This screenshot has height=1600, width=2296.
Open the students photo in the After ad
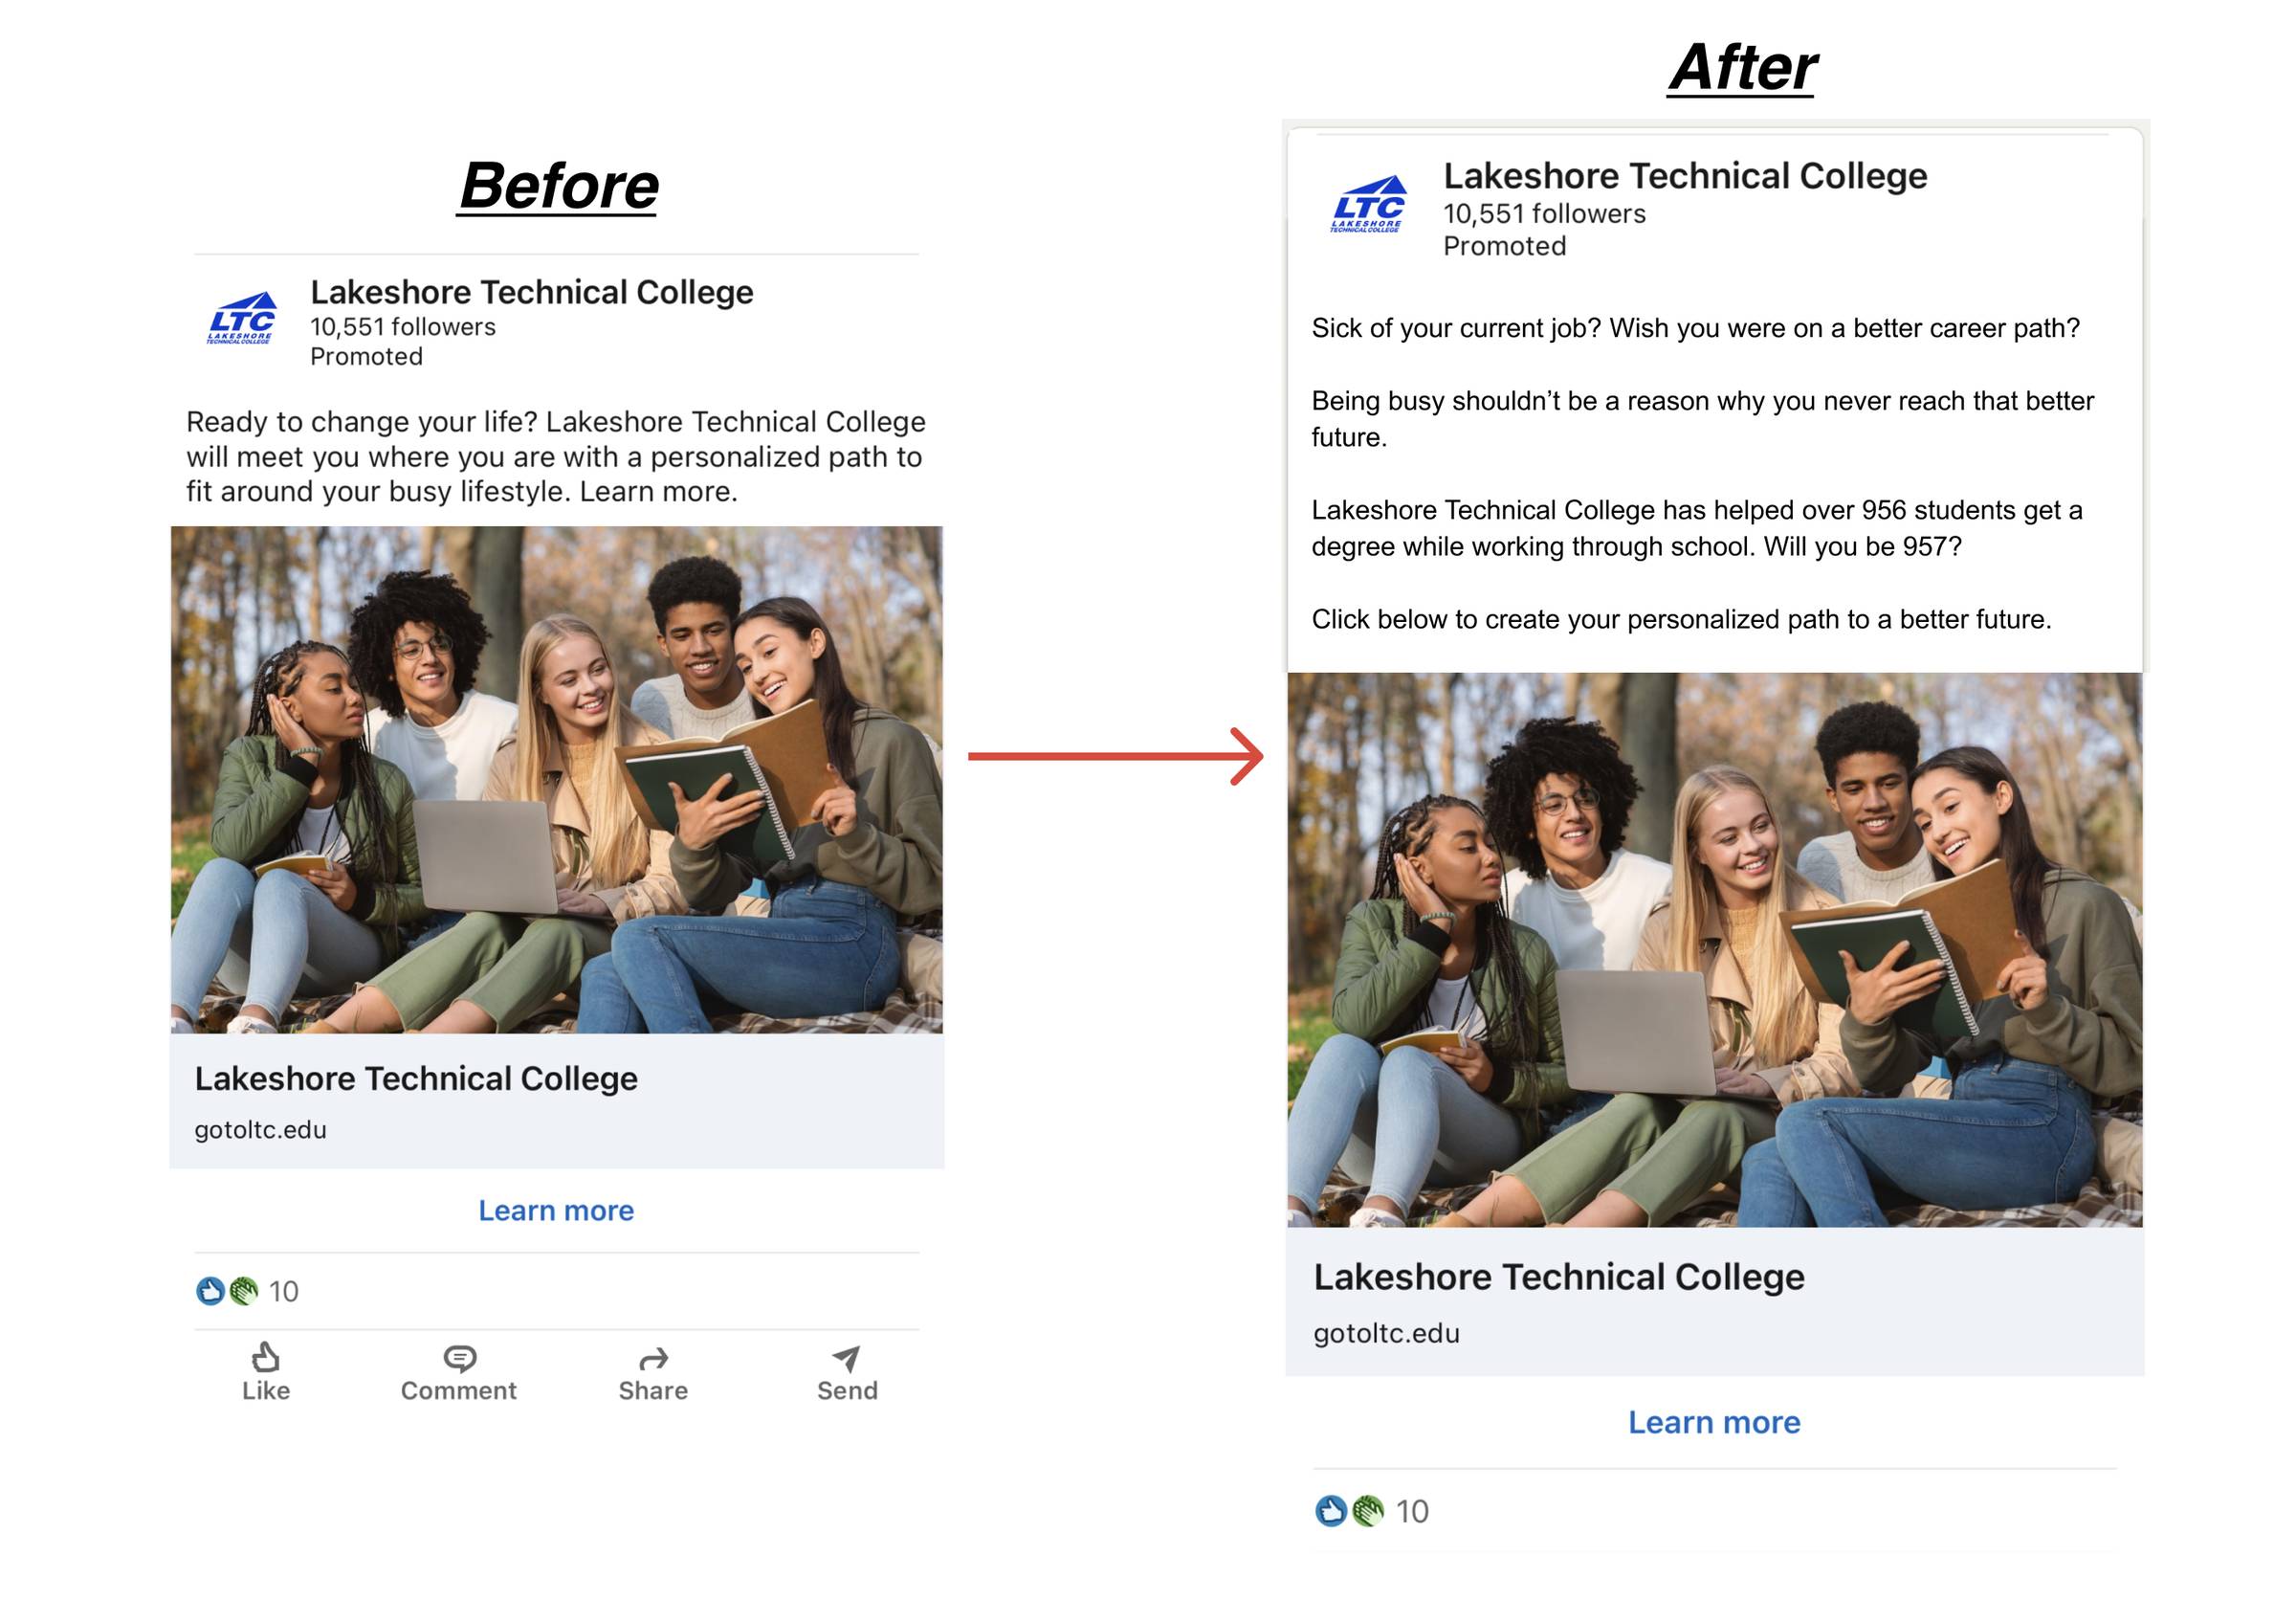pyautogui.click(x=1714, y=950)
